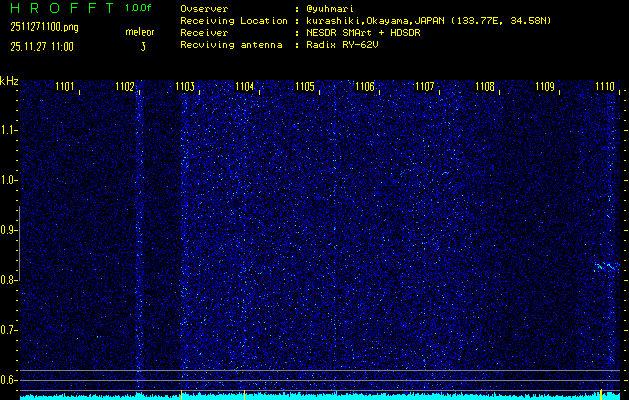The image size is (629, 400).
Task: Click the 1104 time marker
Action: [245, 87]
